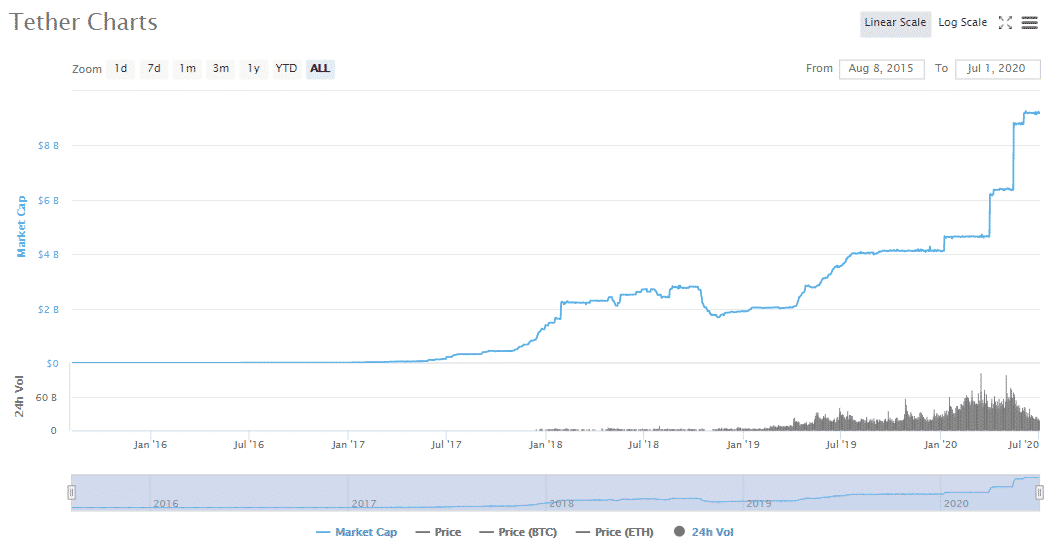Click the Jan '20 axis label
Viewport: 1064px width, 549px height.
coord(940,444)
